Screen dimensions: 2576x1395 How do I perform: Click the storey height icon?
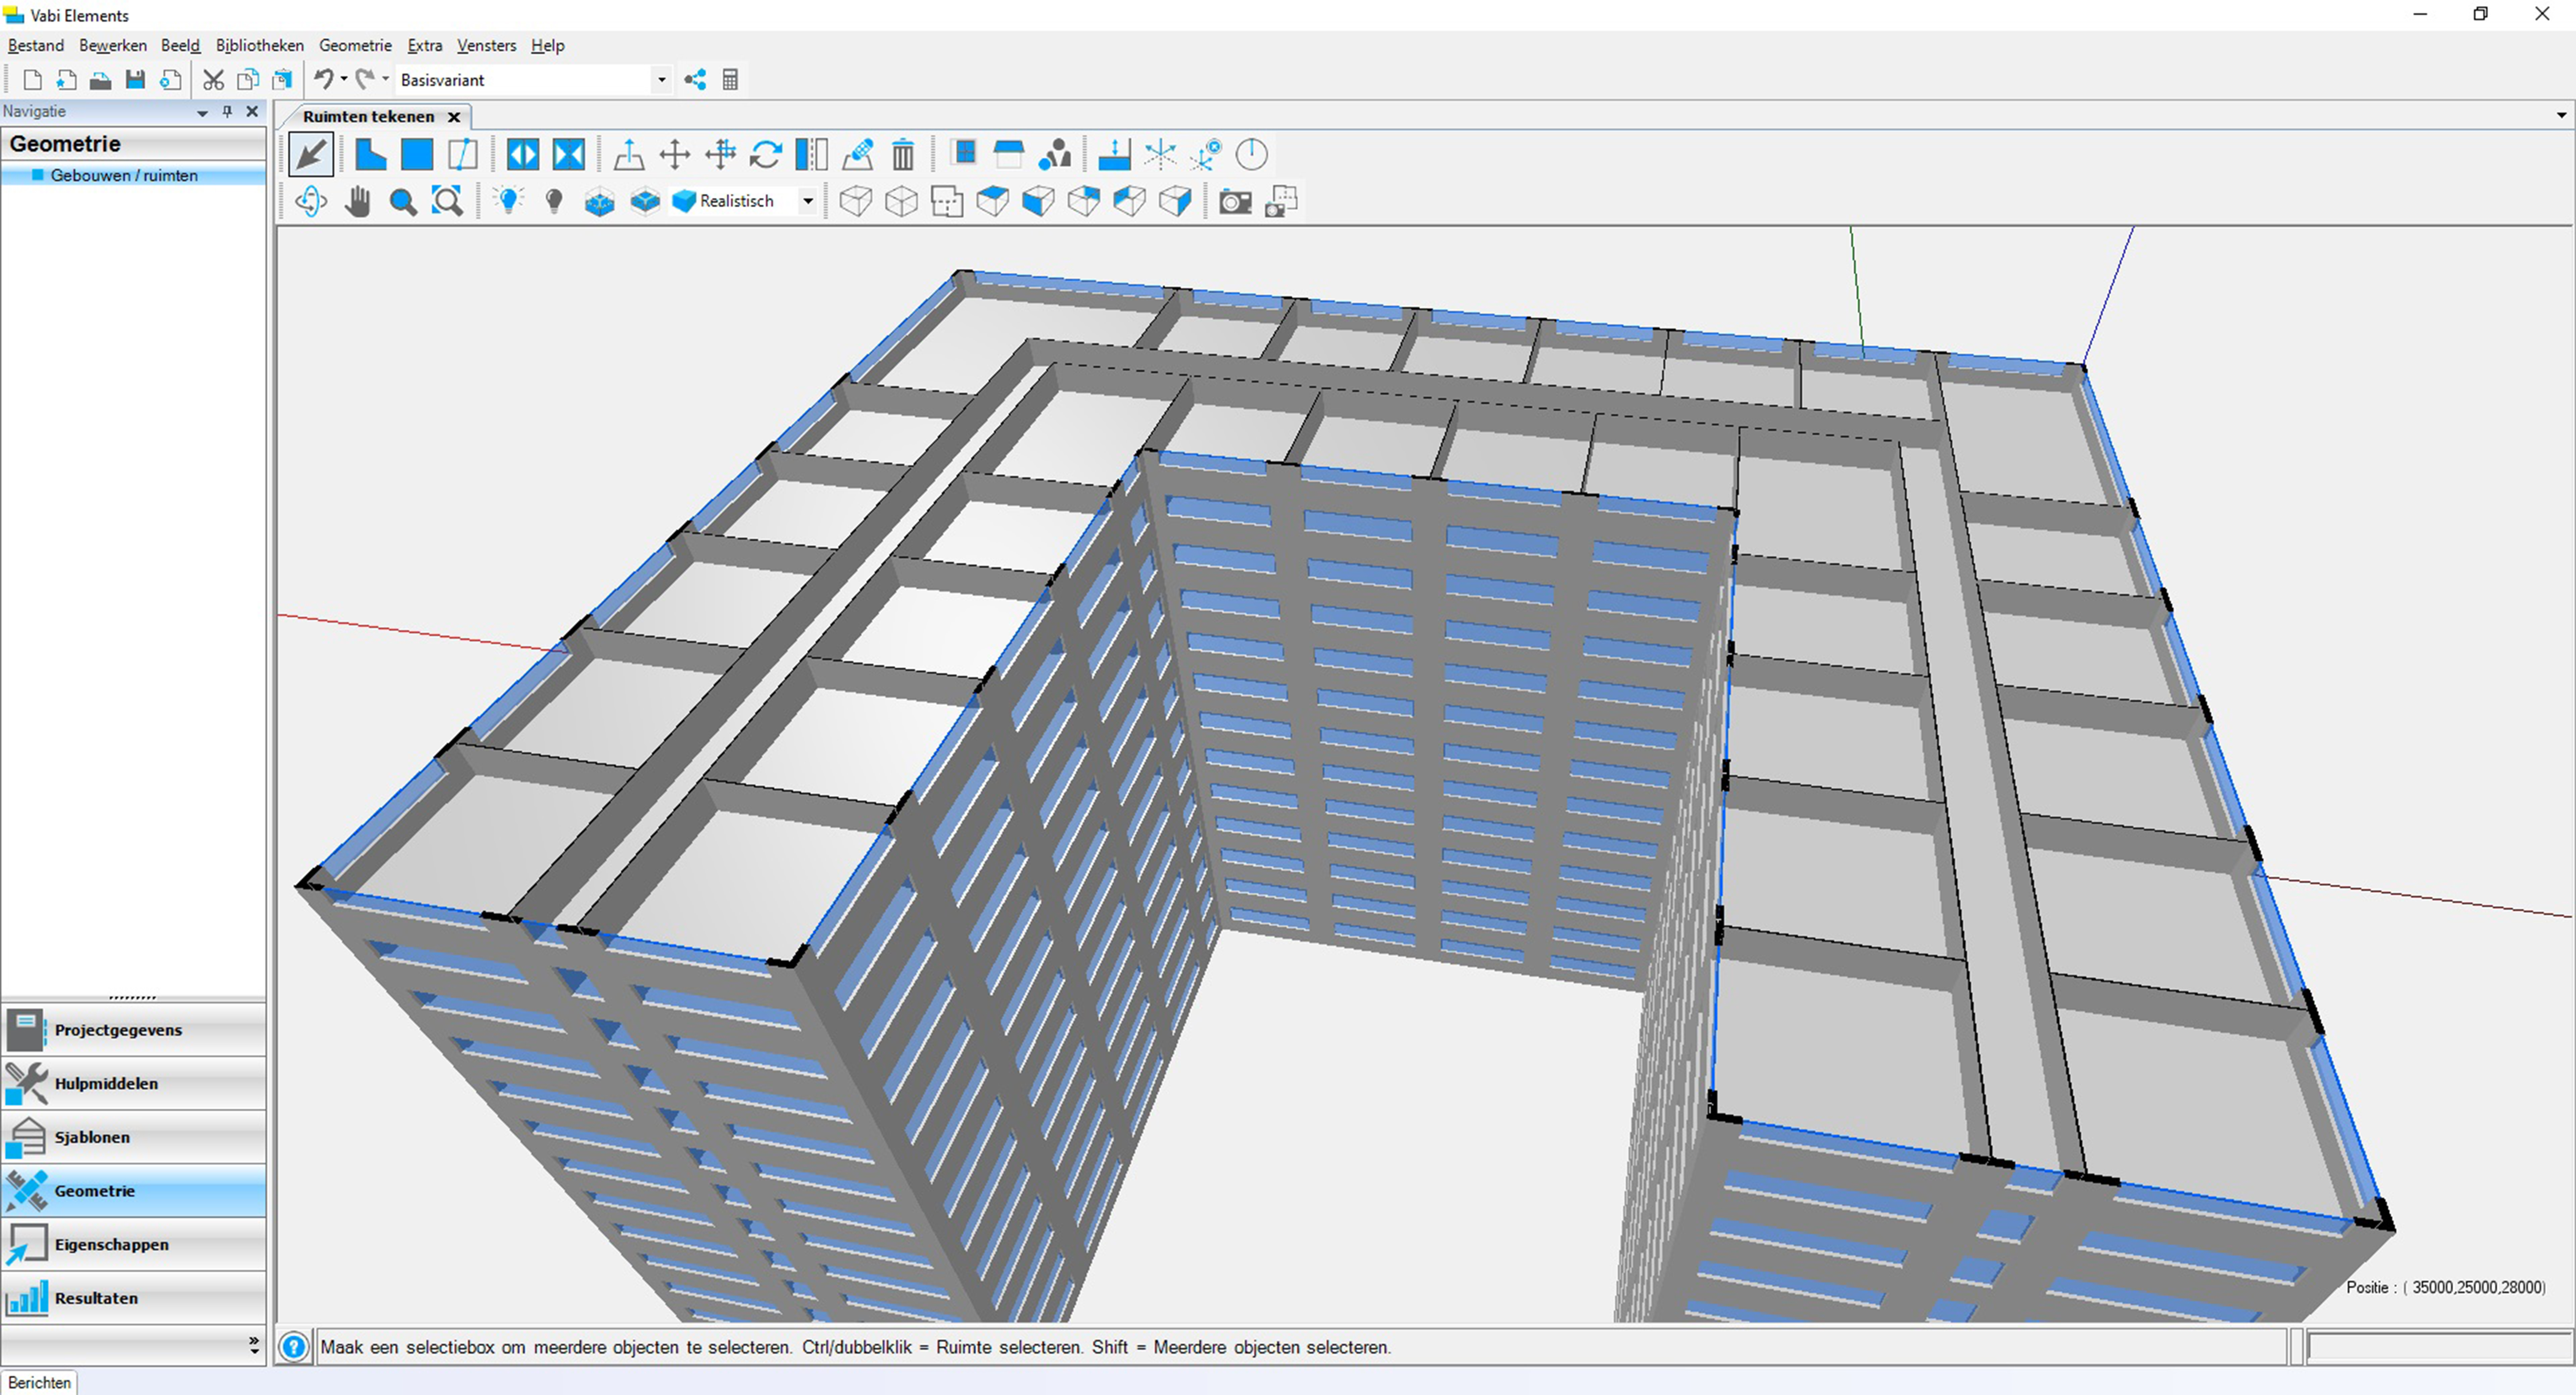pyautogui.click(x=1114, y=155)
